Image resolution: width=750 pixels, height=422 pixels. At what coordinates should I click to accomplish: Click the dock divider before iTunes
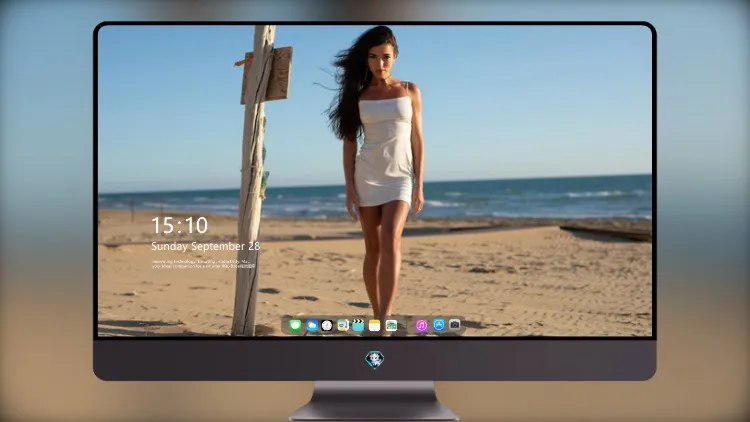click(x=407, y=325)
